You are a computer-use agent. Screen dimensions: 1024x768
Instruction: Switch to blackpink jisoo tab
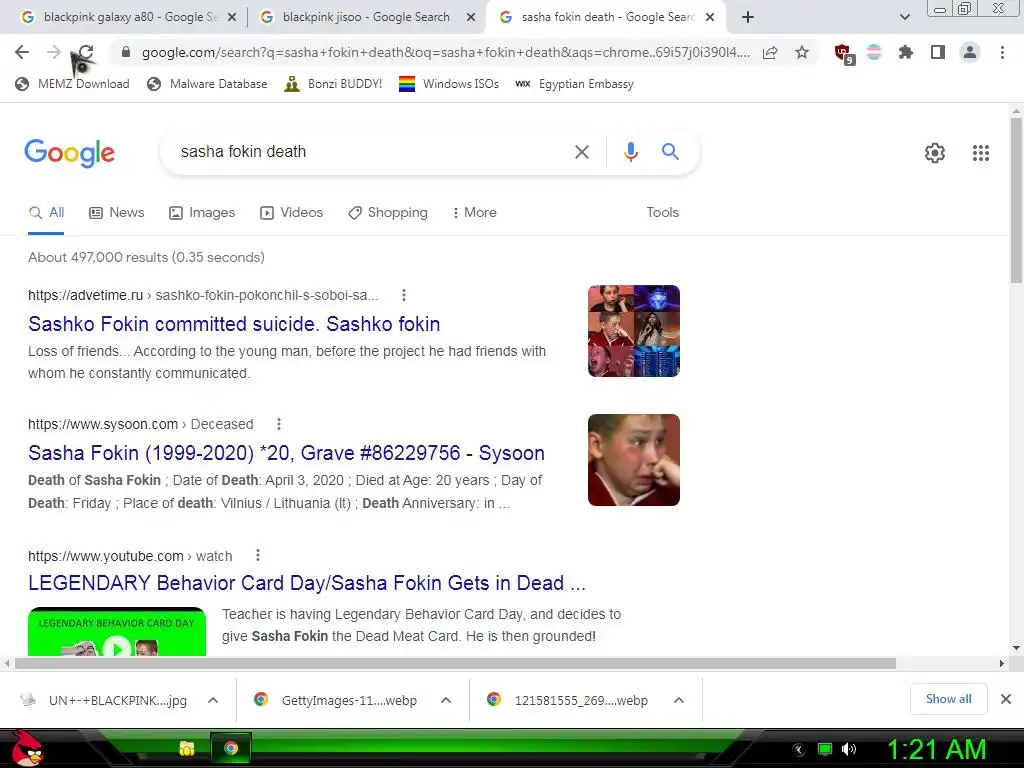point(366,18)
